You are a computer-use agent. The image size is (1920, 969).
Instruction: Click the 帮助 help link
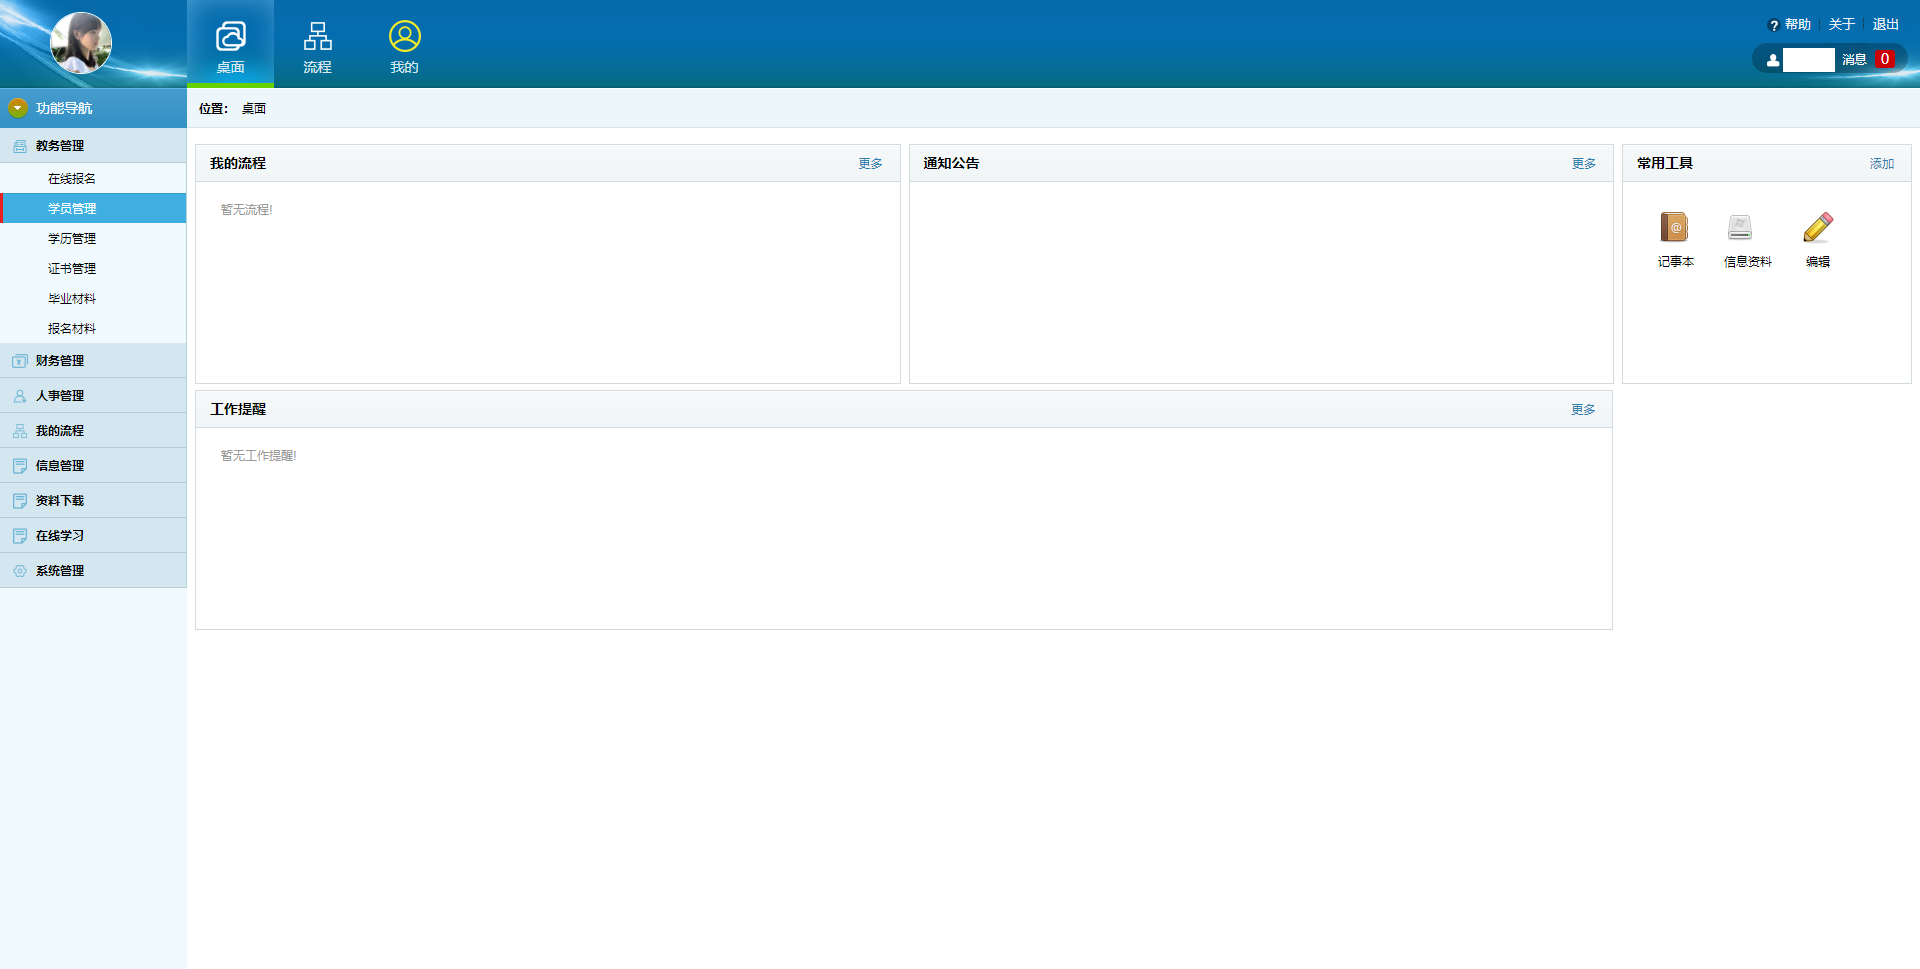click(1798, 25)
